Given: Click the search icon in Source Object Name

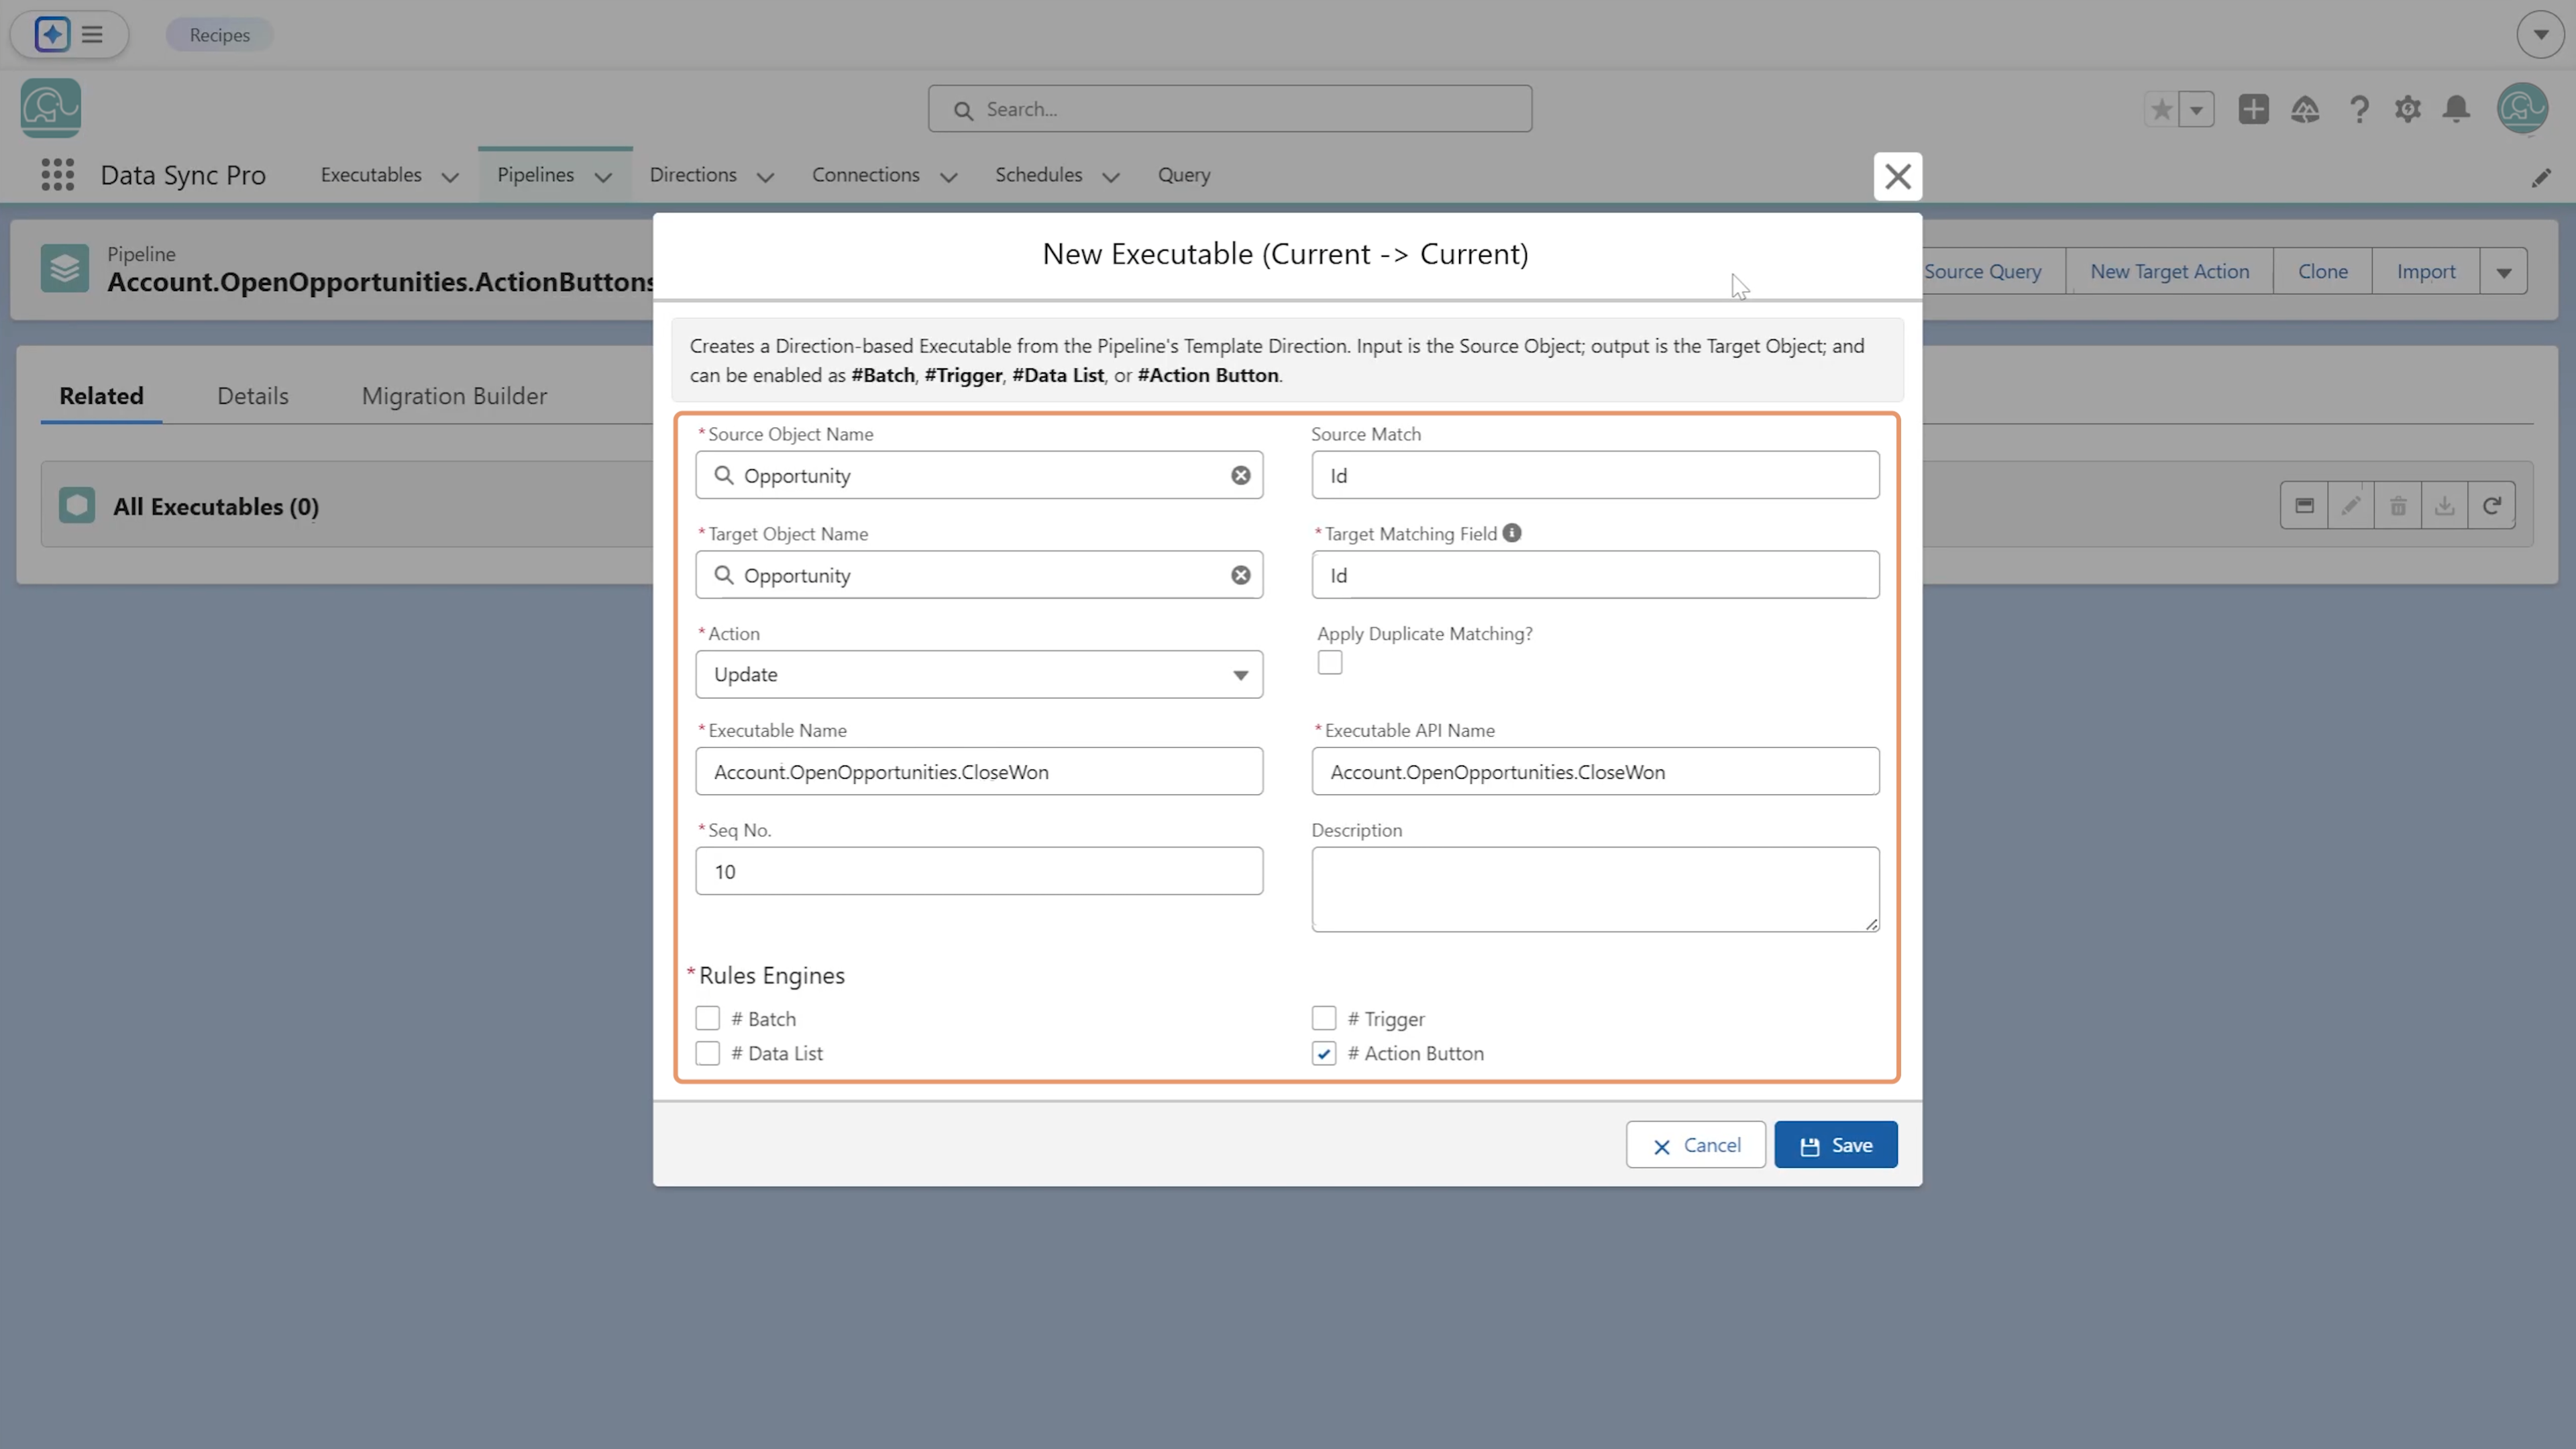Looking at the screenshot, I should pos(723,475).
